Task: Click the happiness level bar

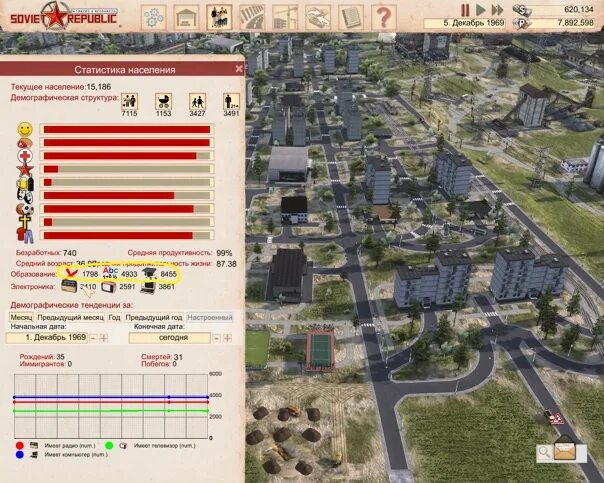Action: tap(127, 129)
